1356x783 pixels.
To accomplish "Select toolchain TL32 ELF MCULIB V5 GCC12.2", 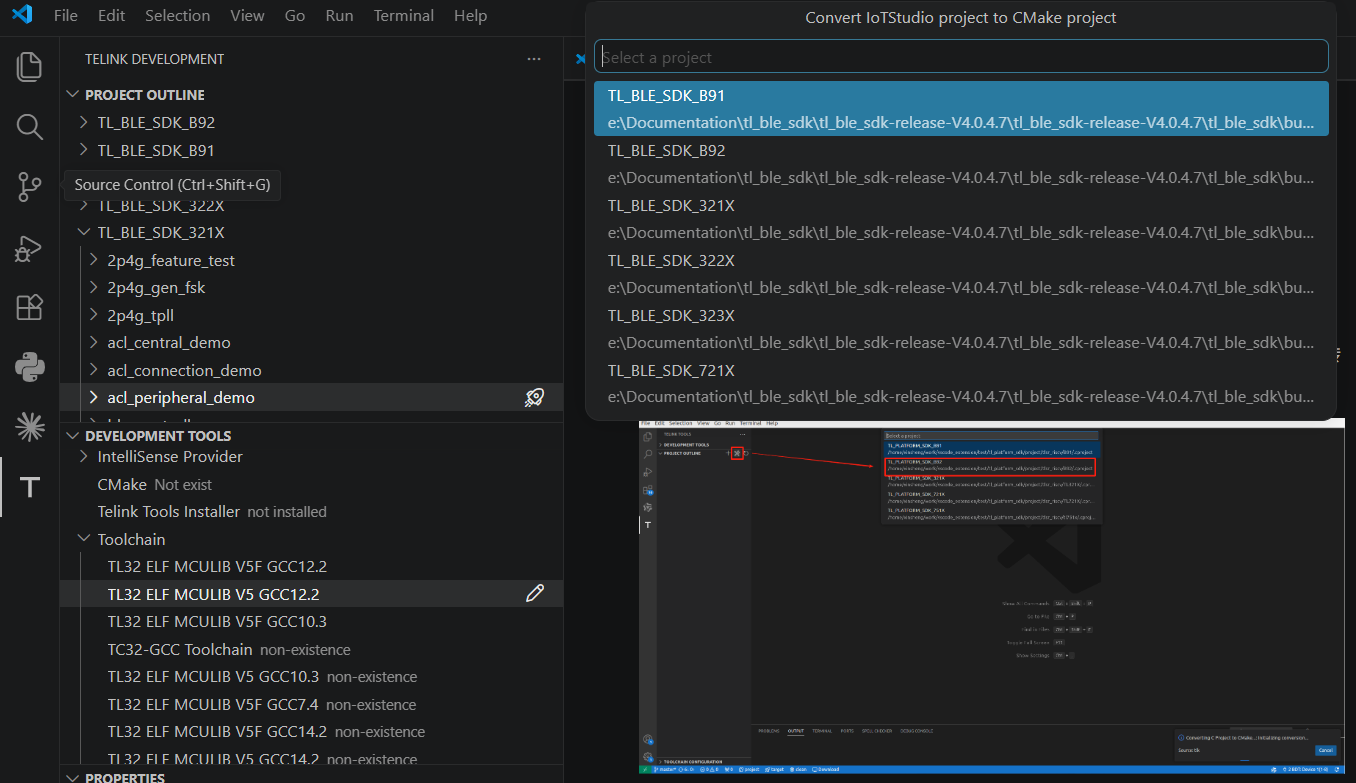I will (x=311, y=594).
